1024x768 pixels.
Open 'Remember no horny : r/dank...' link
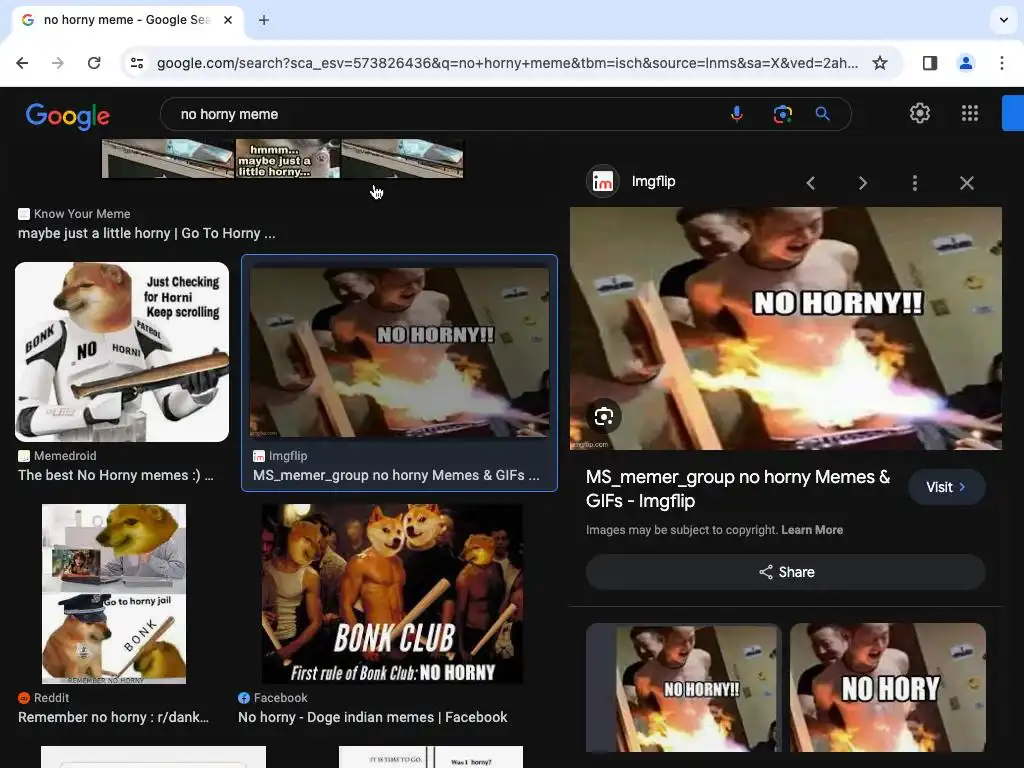114,717
